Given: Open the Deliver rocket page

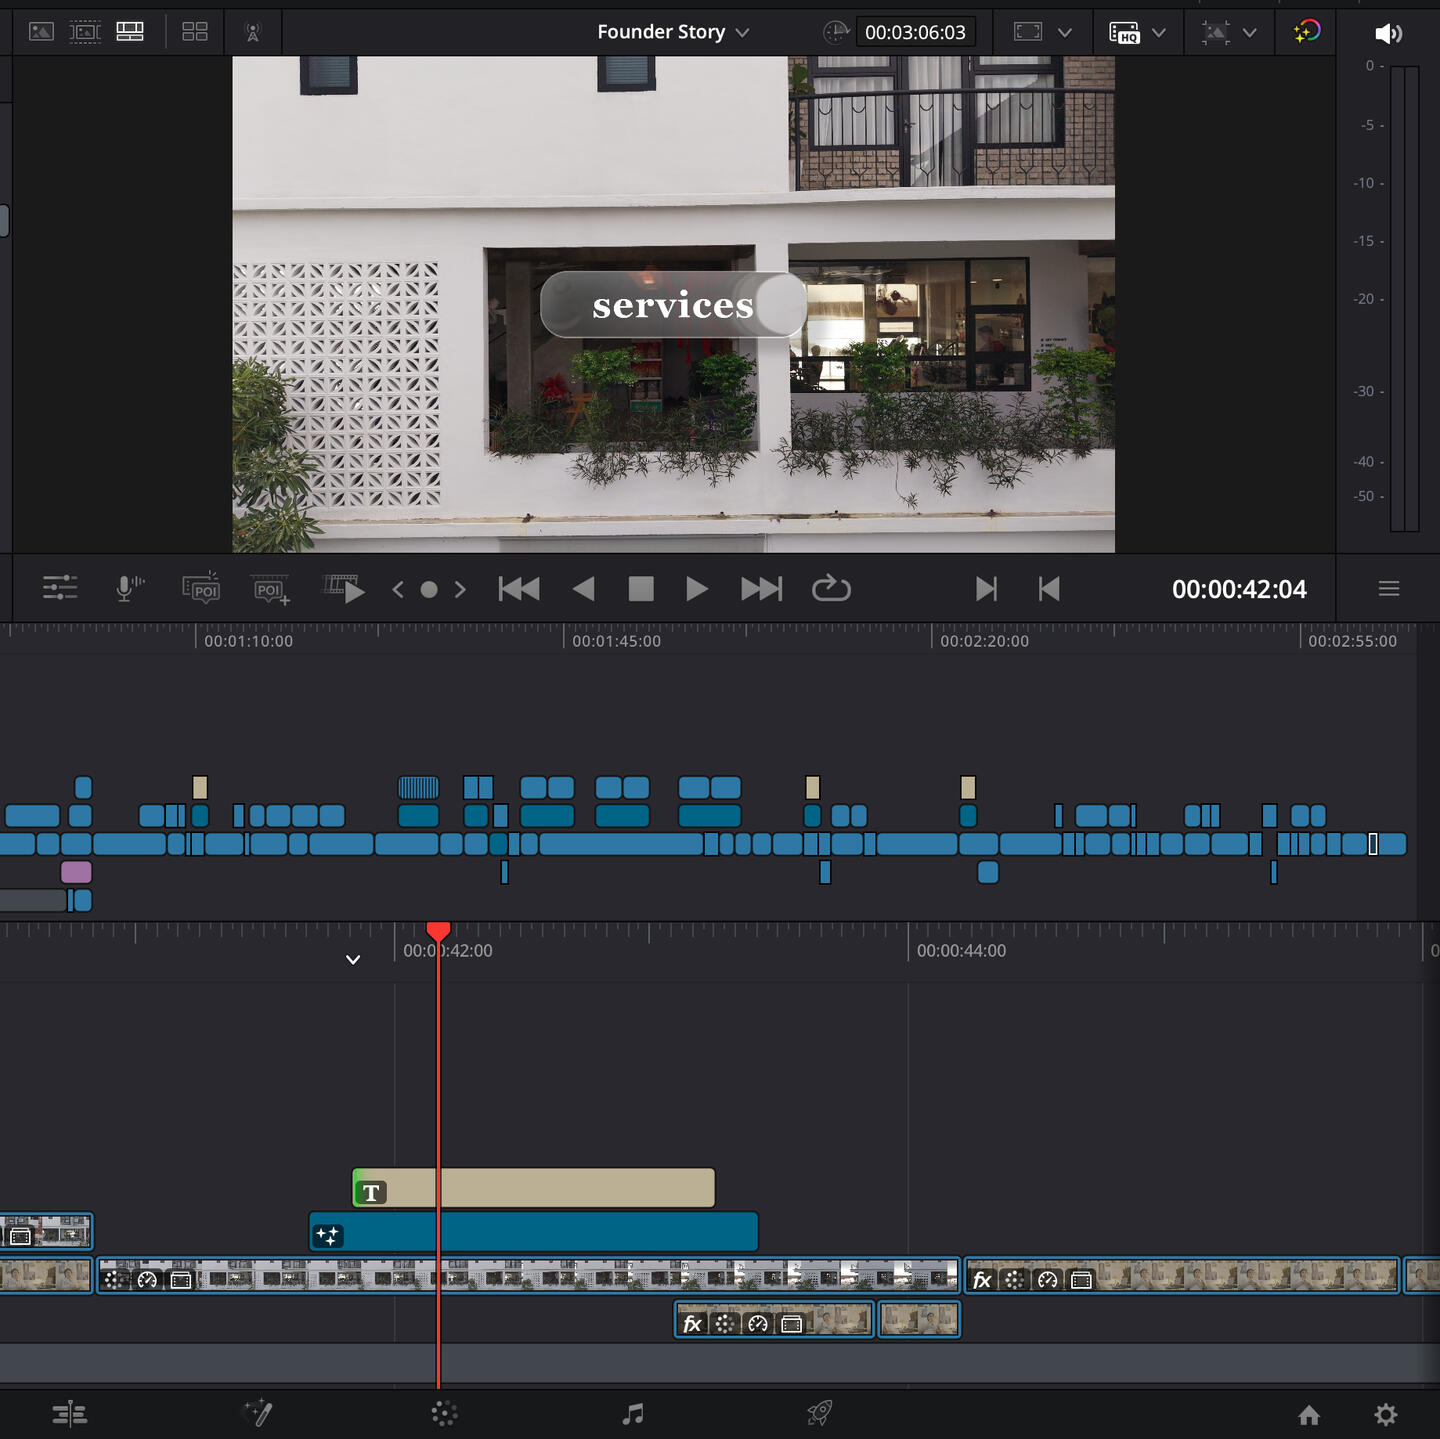Looking at the screenshot, I should pos(819,1414).
